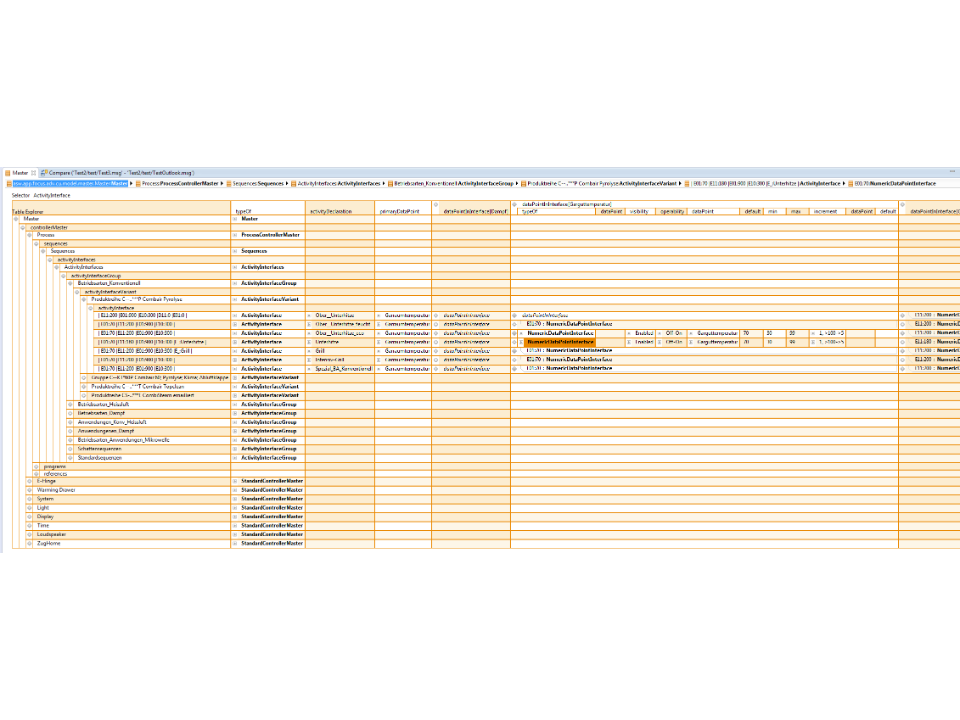
Task: Click the typeOf column header
Action: click(244, 212)
